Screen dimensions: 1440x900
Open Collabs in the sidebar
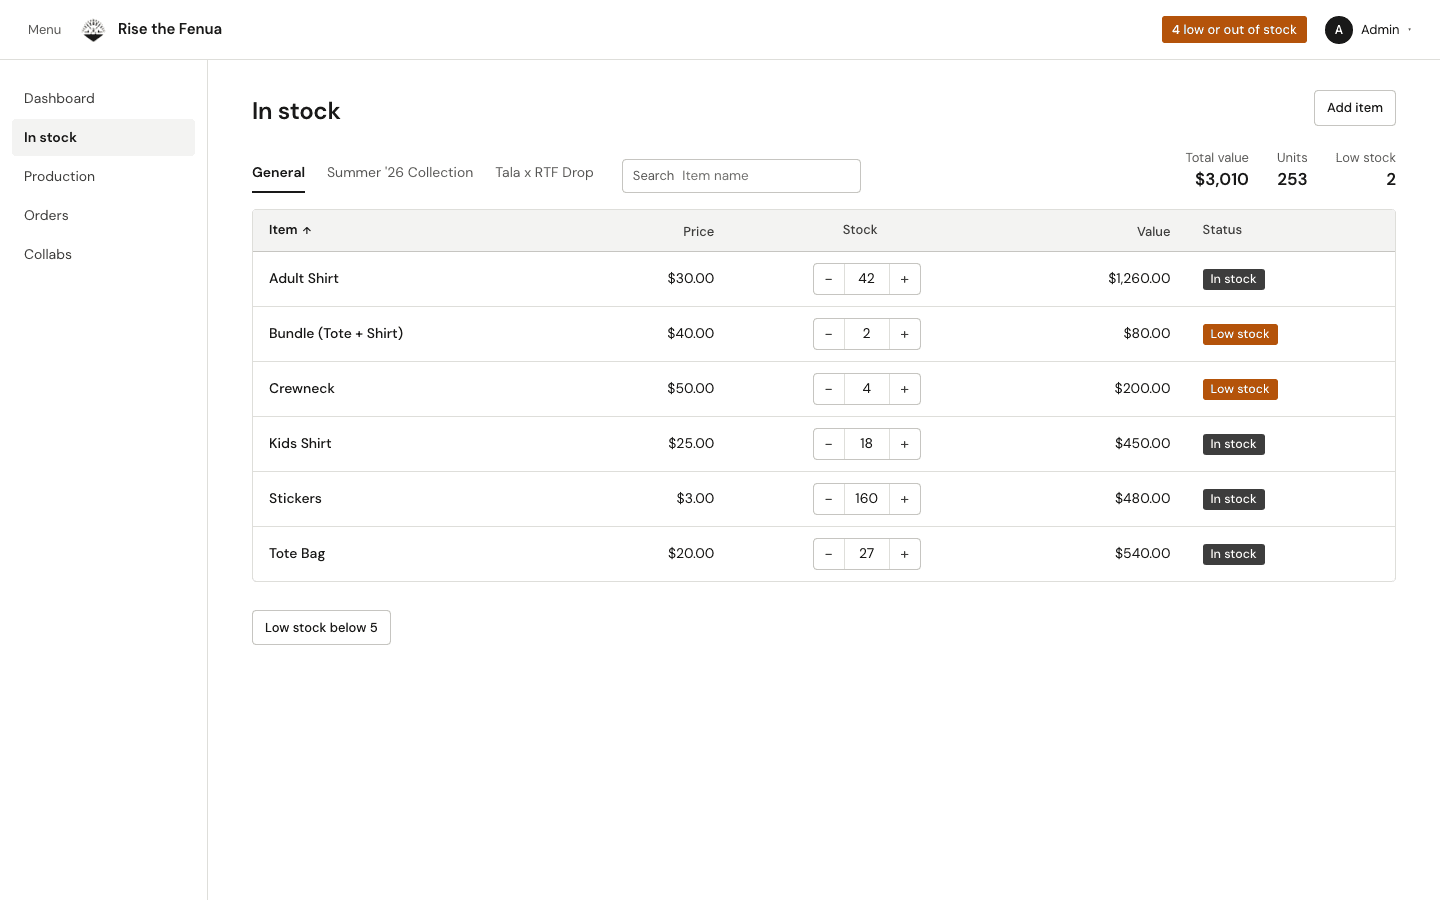click(x=103, y=254)
